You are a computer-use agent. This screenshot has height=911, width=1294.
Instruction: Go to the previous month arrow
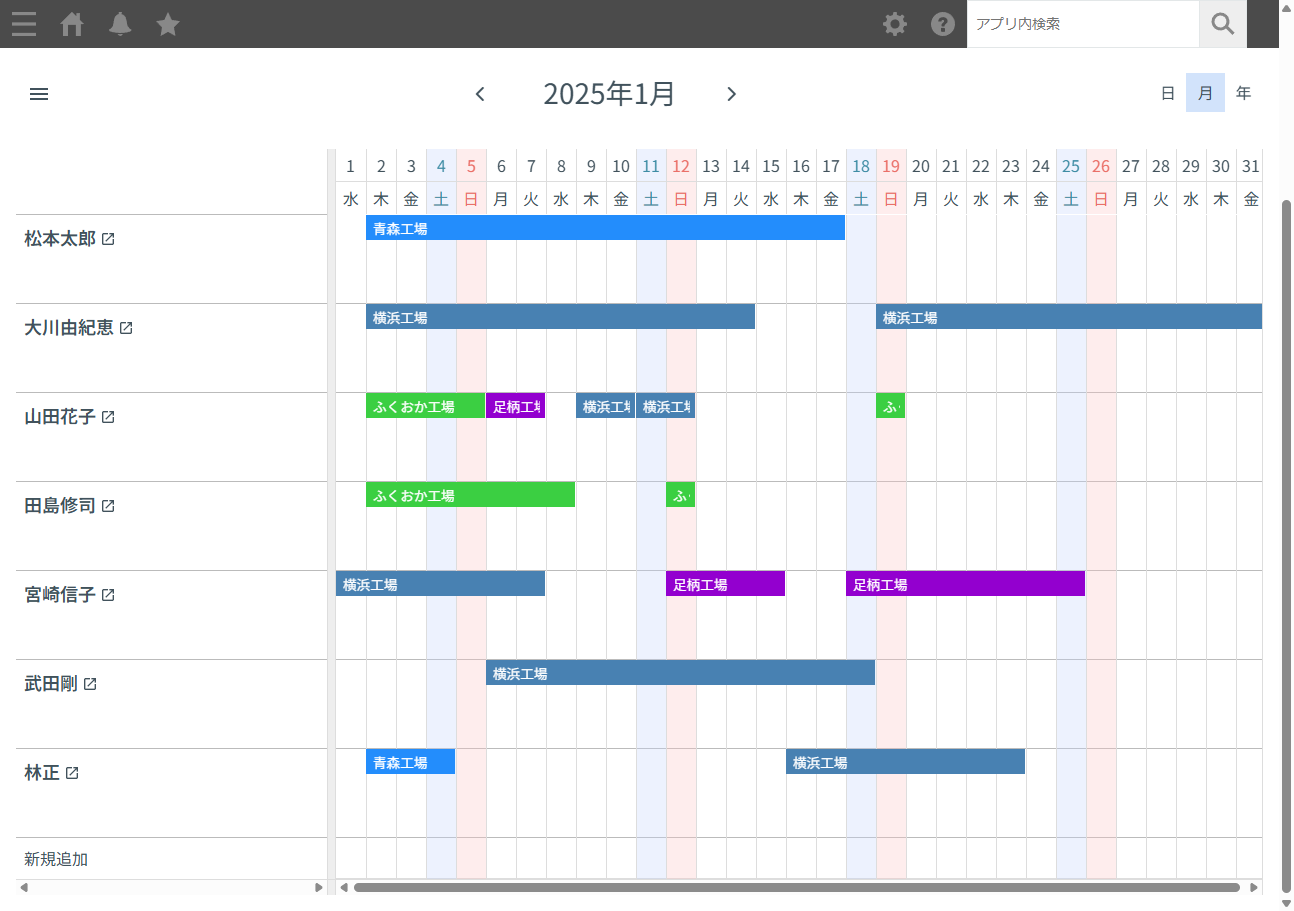point(480,94)
